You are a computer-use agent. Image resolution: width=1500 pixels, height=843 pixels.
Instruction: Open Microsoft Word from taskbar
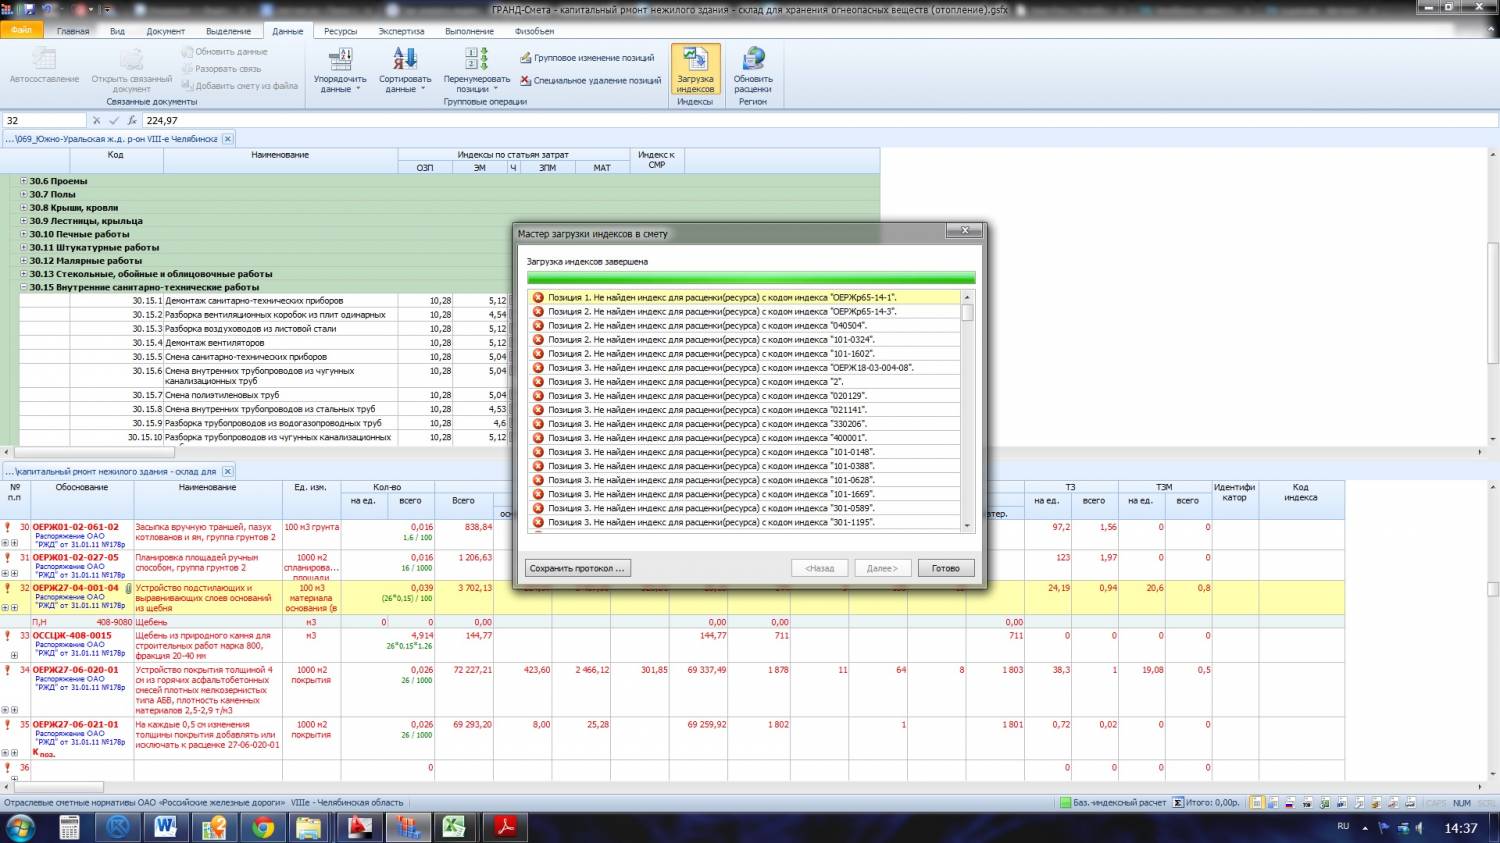[x=165, y=827]
